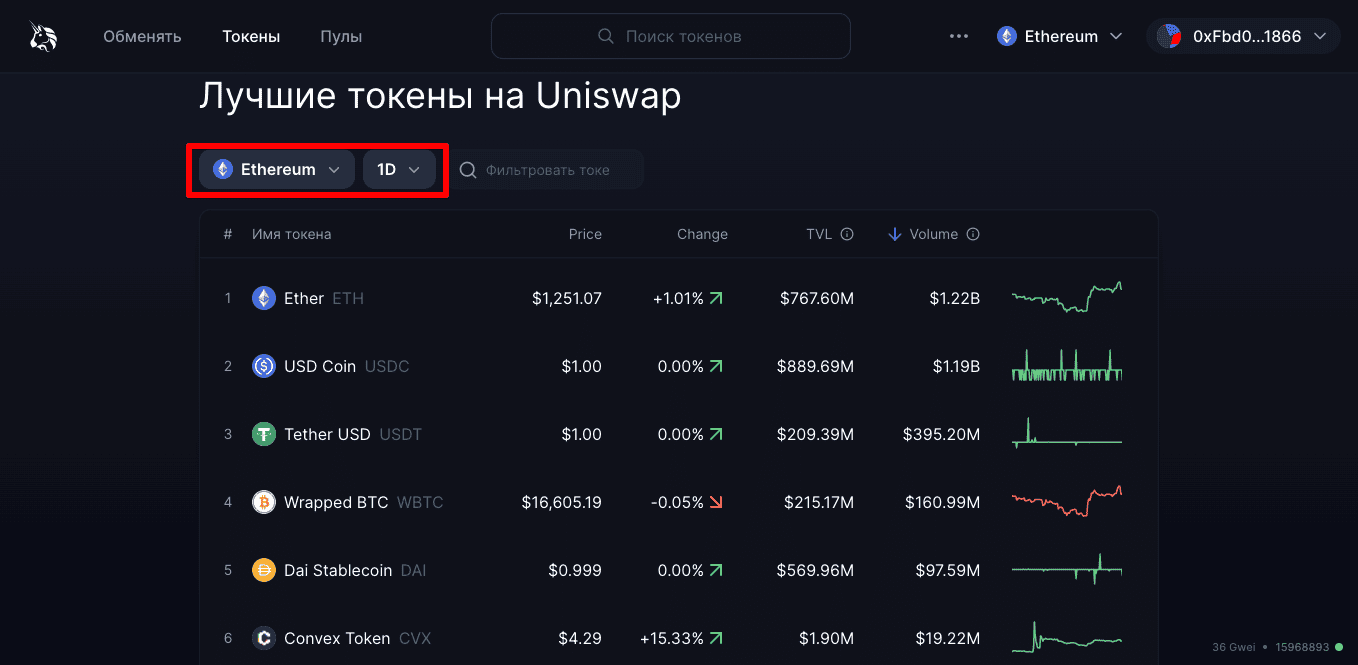Expand wallet 0xFbd0...1866 account menu
Viewport: 1358px width, 665px height.
point(1243,36)
